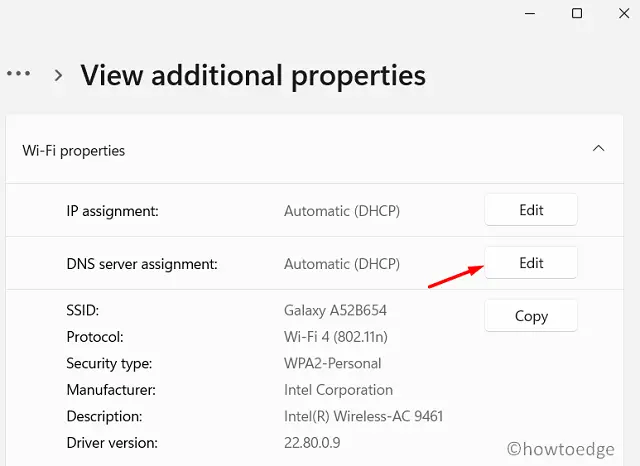Maximize the Settings window
The width and height of the screenshot is (640, 466).
tap(577, 13)
